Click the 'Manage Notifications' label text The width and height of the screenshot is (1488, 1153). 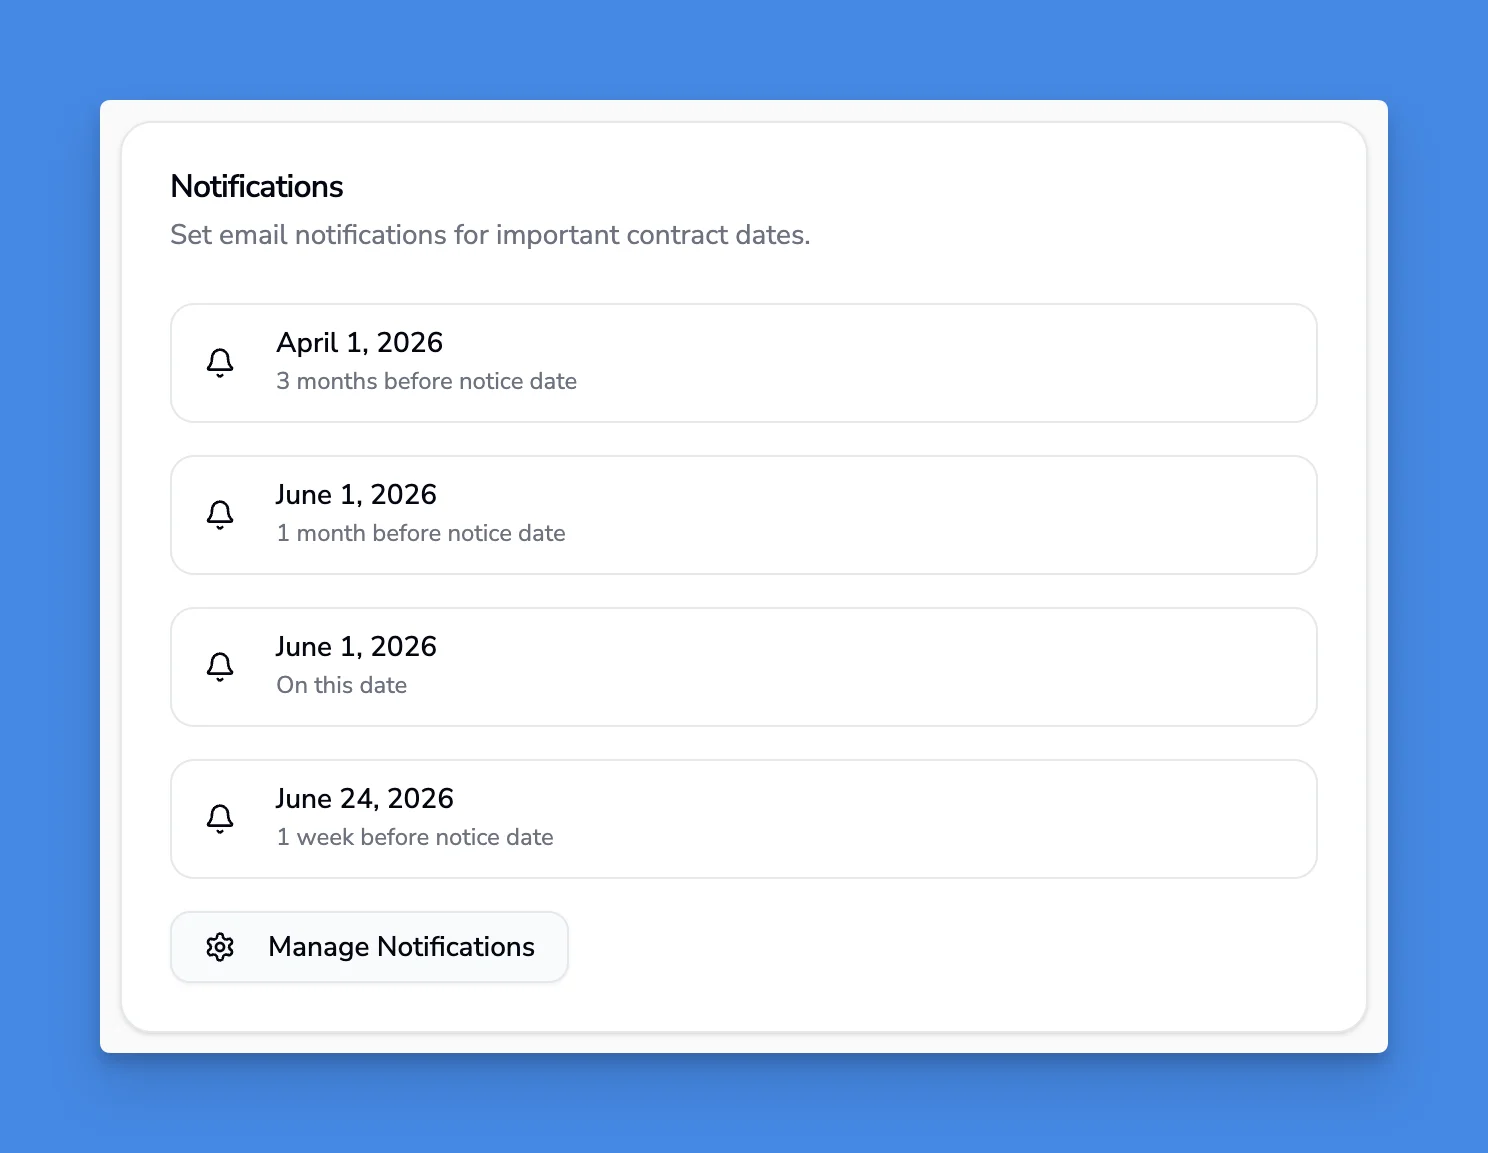pos(401,947)
